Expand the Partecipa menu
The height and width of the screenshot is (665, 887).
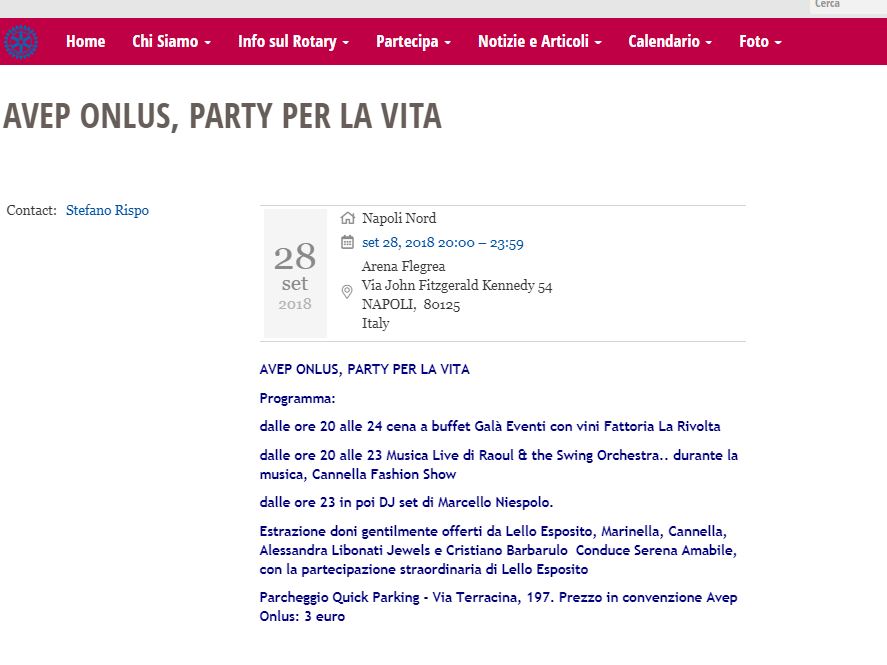[413, 41]
